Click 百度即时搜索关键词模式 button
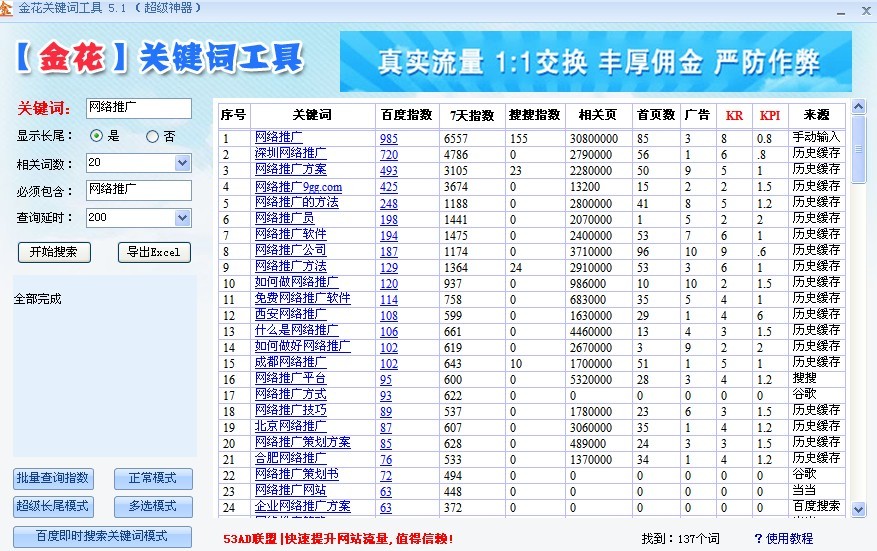This screenshot has height=551, width=877. pos(101,536)
